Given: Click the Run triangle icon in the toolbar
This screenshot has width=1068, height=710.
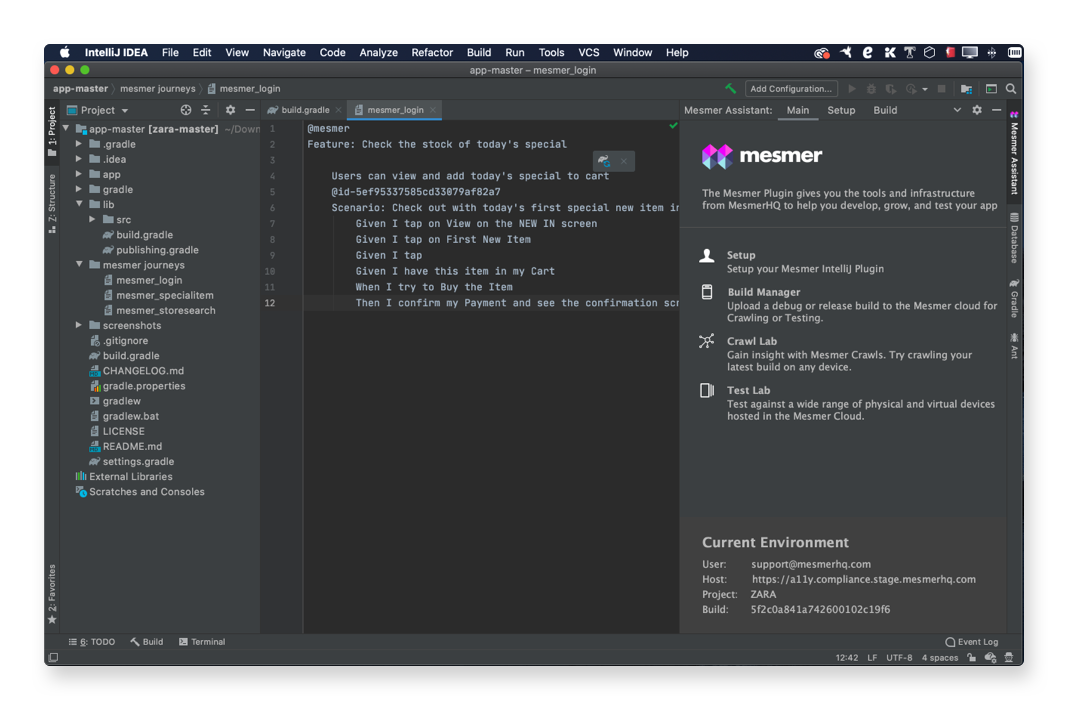Looking at the screenshot, I should 851,89.
